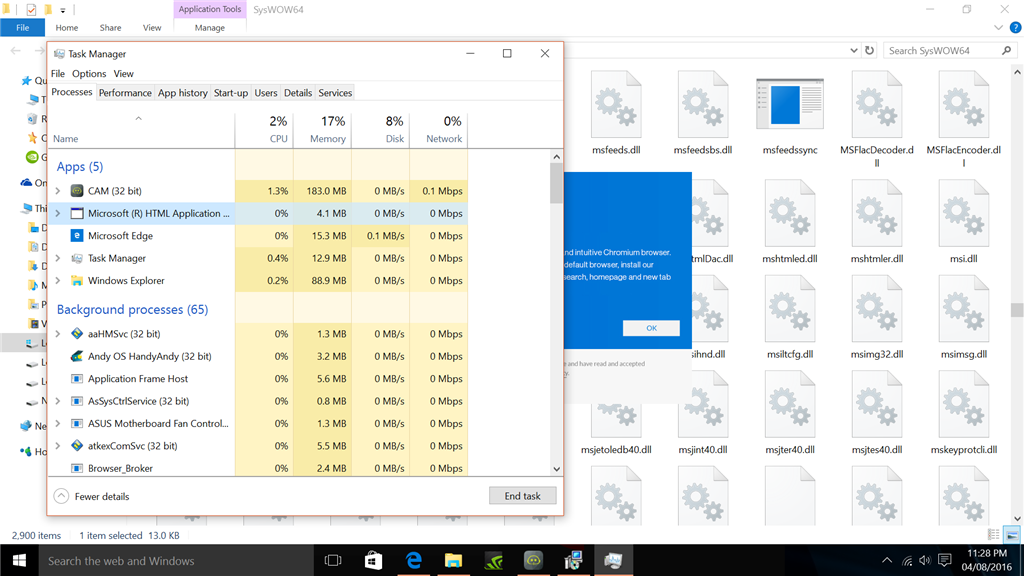Viewport: 1024px width, 576px height.
Task: Click OK in the blue browser dialog
Action: point(651,328)
